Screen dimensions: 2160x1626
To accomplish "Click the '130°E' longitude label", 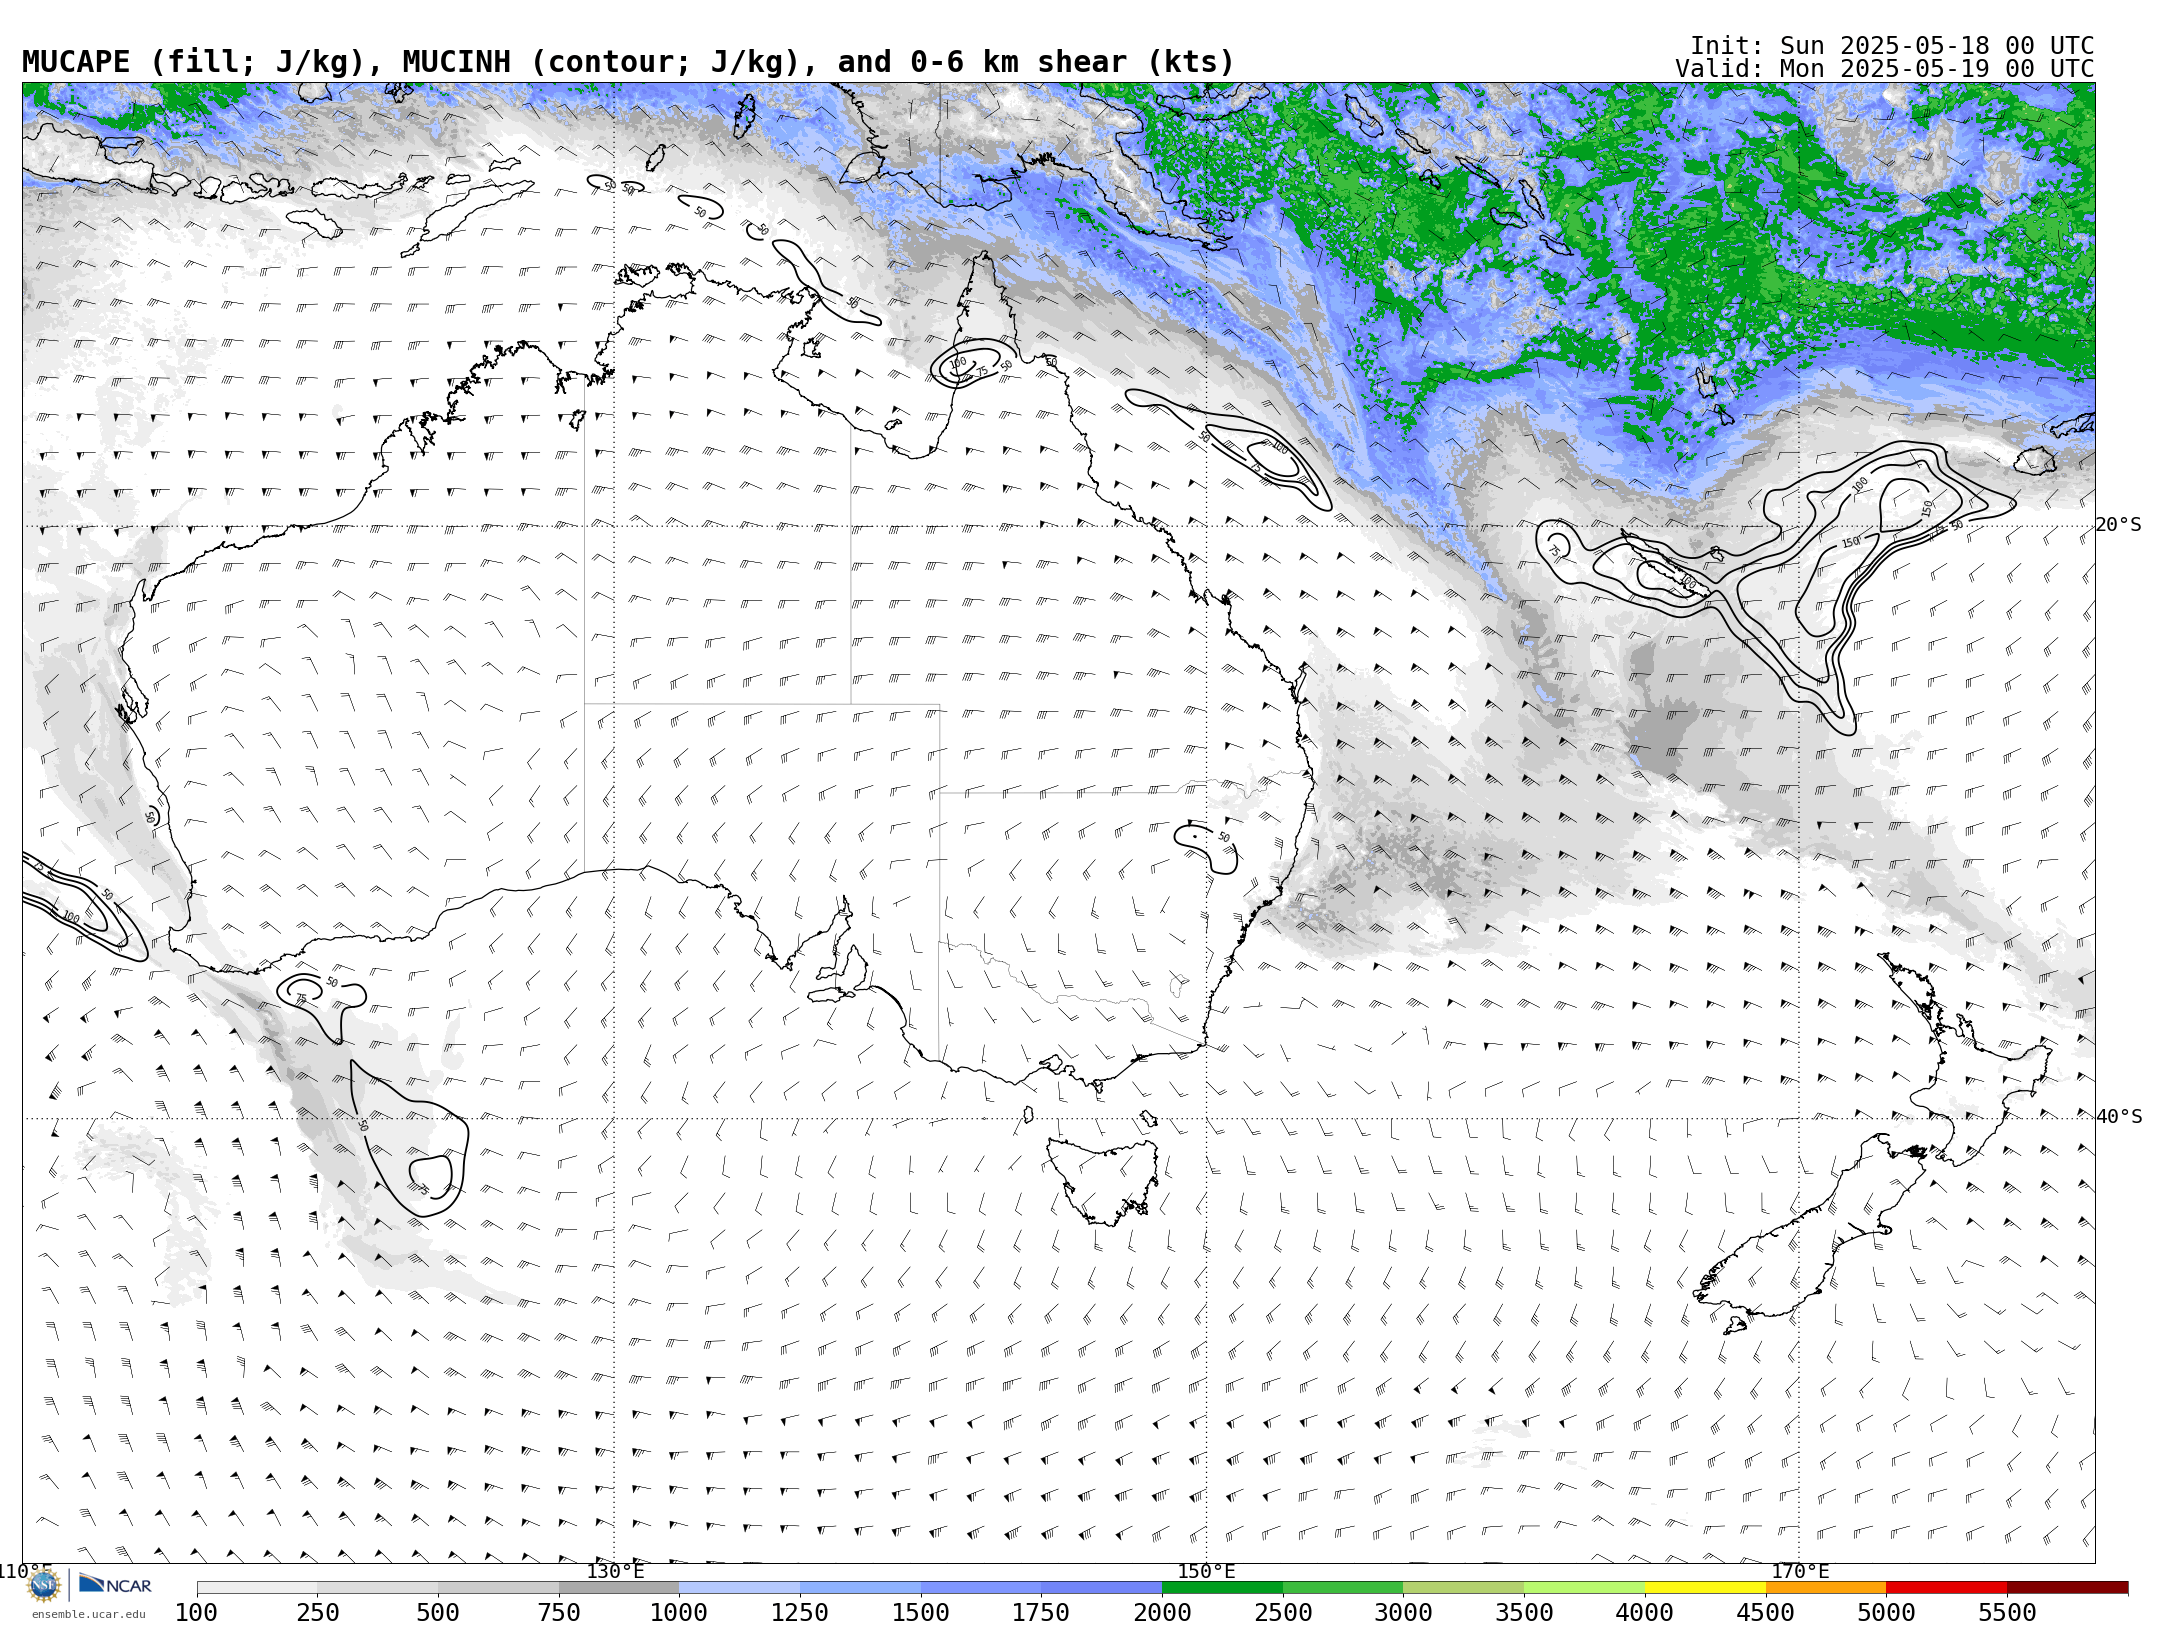I will click(615, 1571).
